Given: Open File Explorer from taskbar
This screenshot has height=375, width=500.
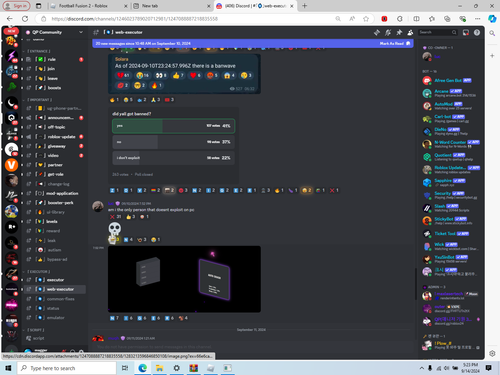Looking at the screenshot, I should [x=159, y=368].
